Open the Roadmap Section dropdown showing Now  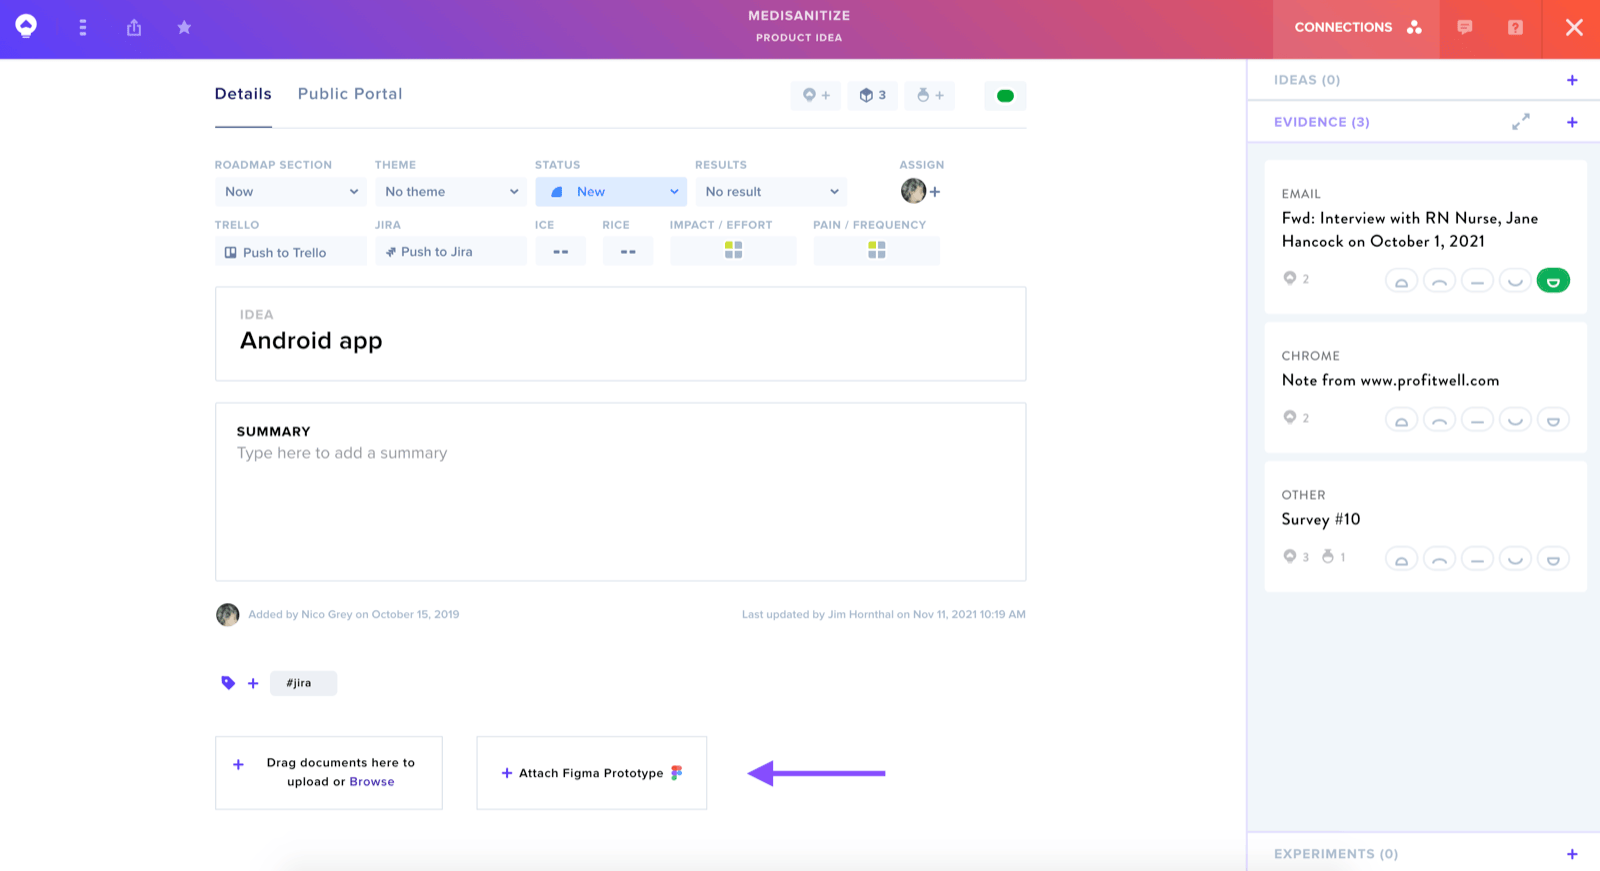click(x=290, y=192)
